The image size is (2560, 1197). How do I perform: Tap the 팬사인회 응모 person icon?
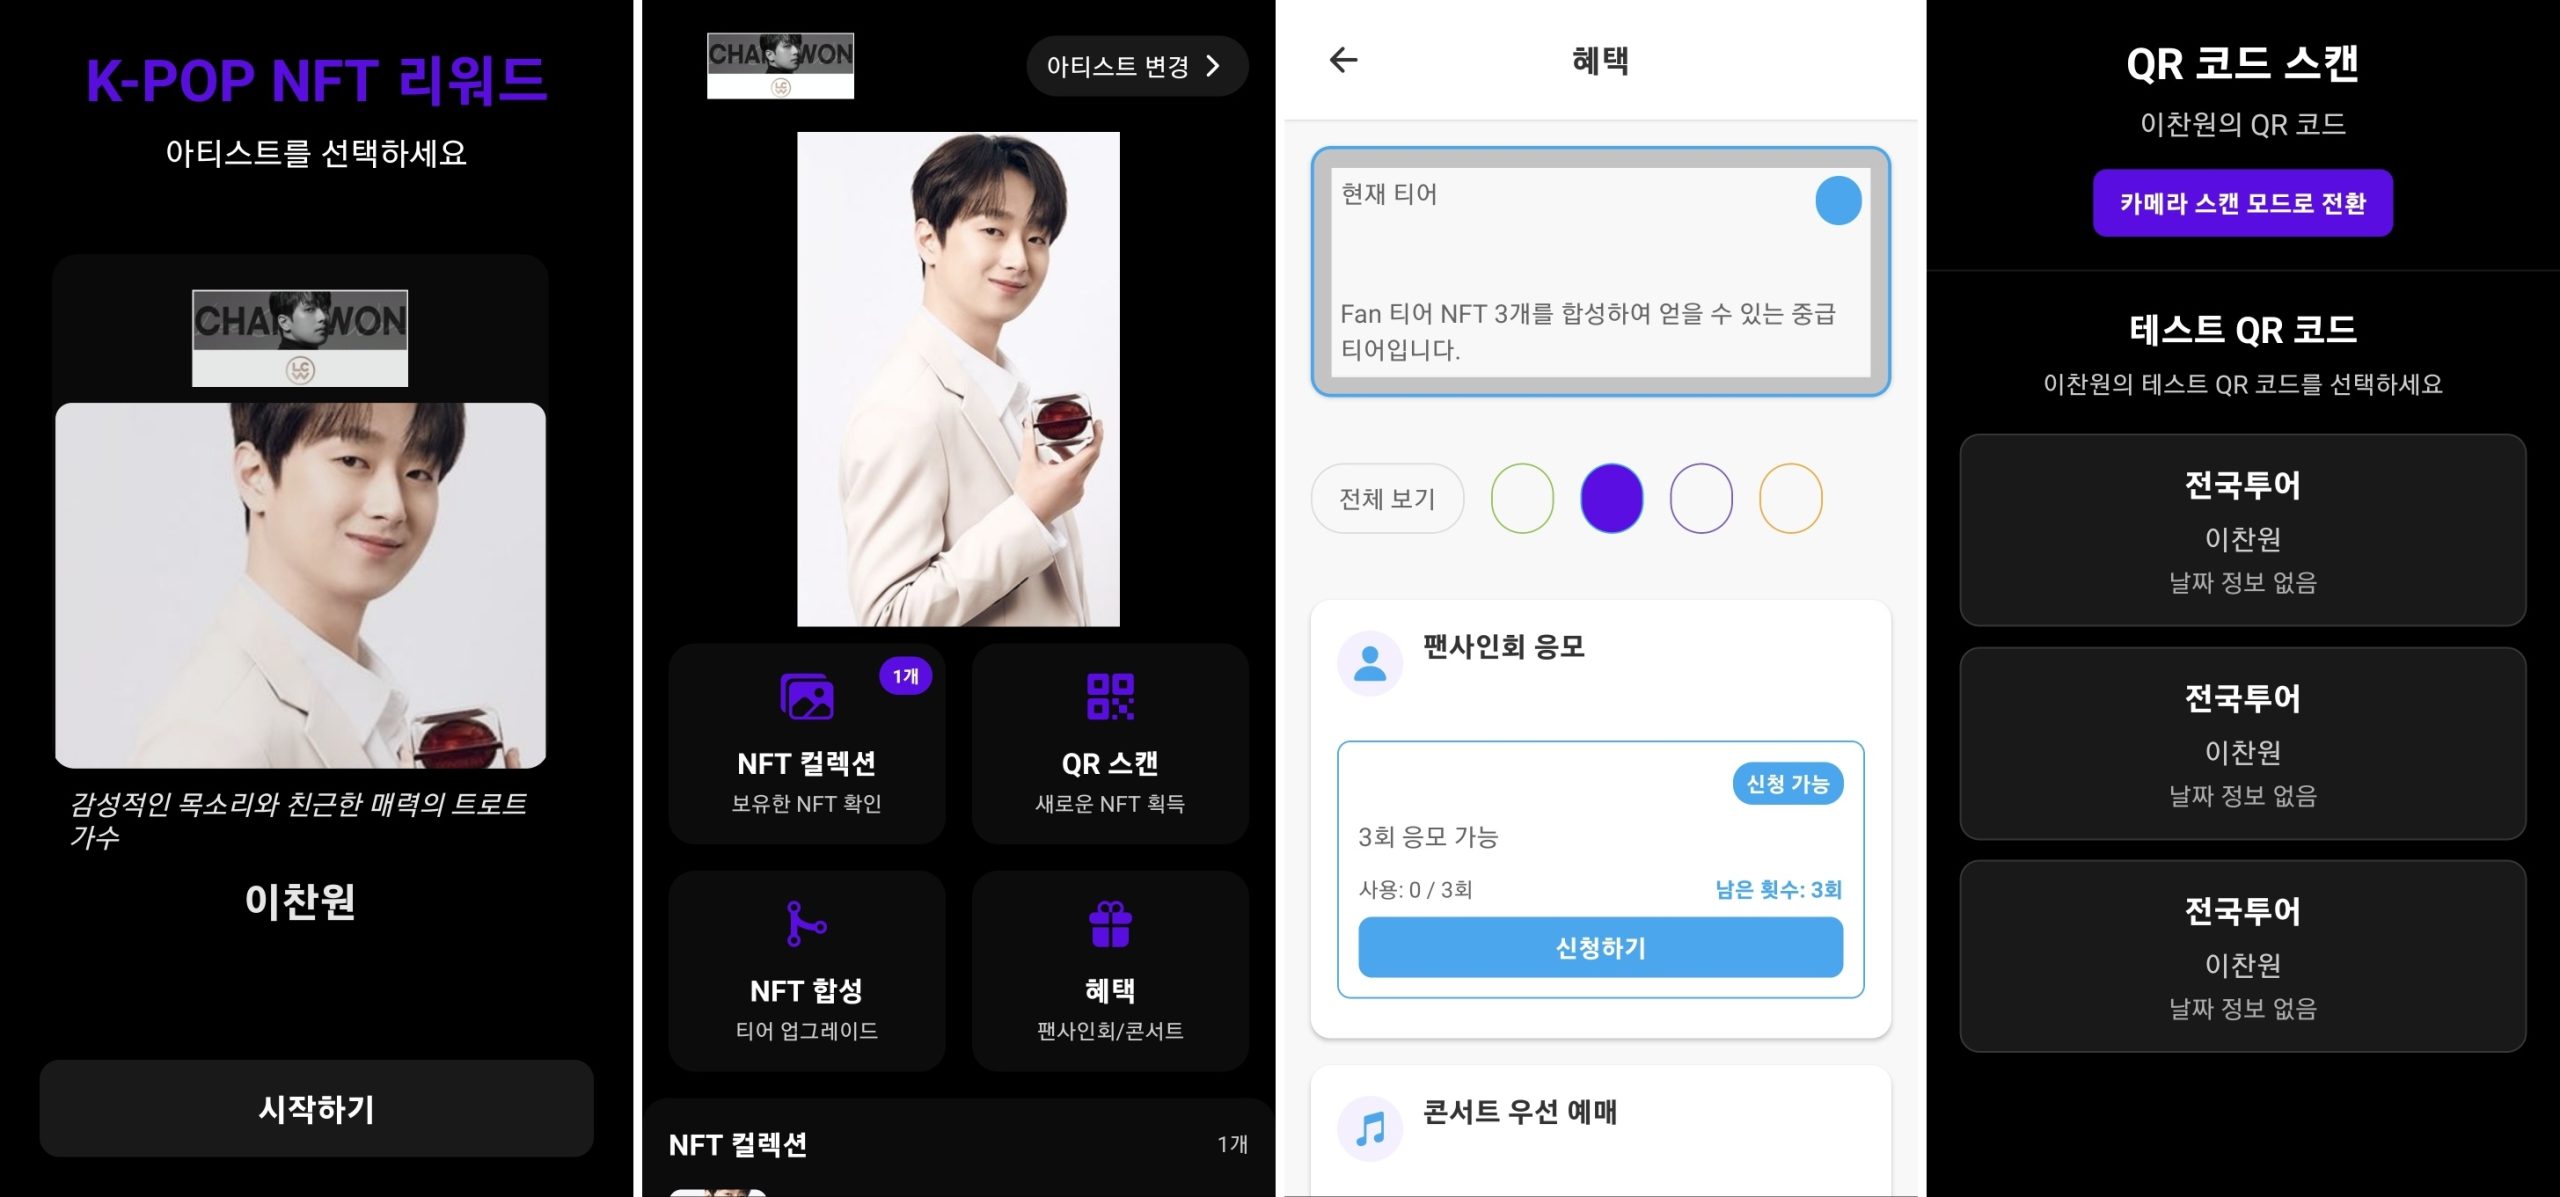tap(1370, 663)
